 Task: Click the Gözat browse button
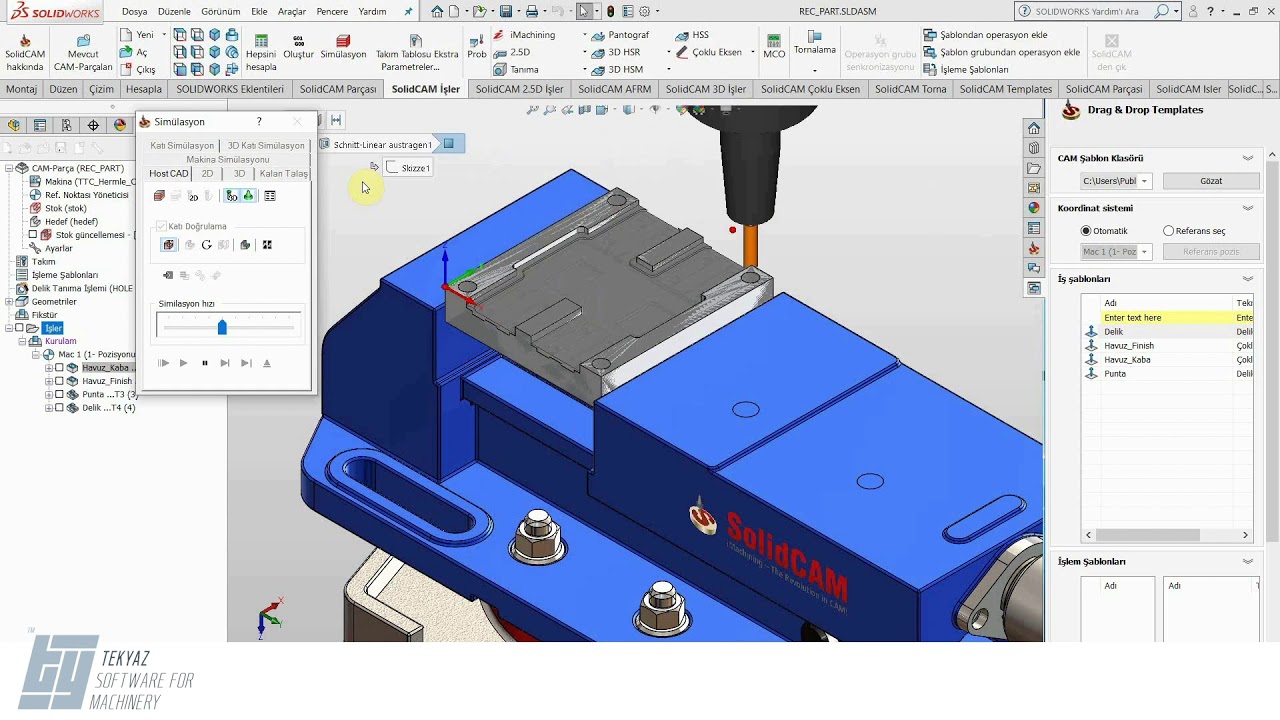1211,181
